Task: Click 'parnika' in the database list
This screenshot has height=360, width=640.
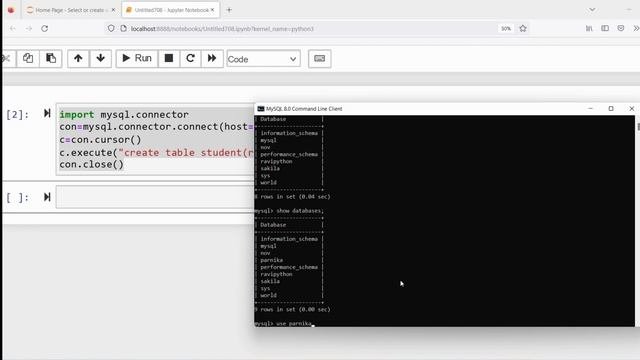Action: 271,260
